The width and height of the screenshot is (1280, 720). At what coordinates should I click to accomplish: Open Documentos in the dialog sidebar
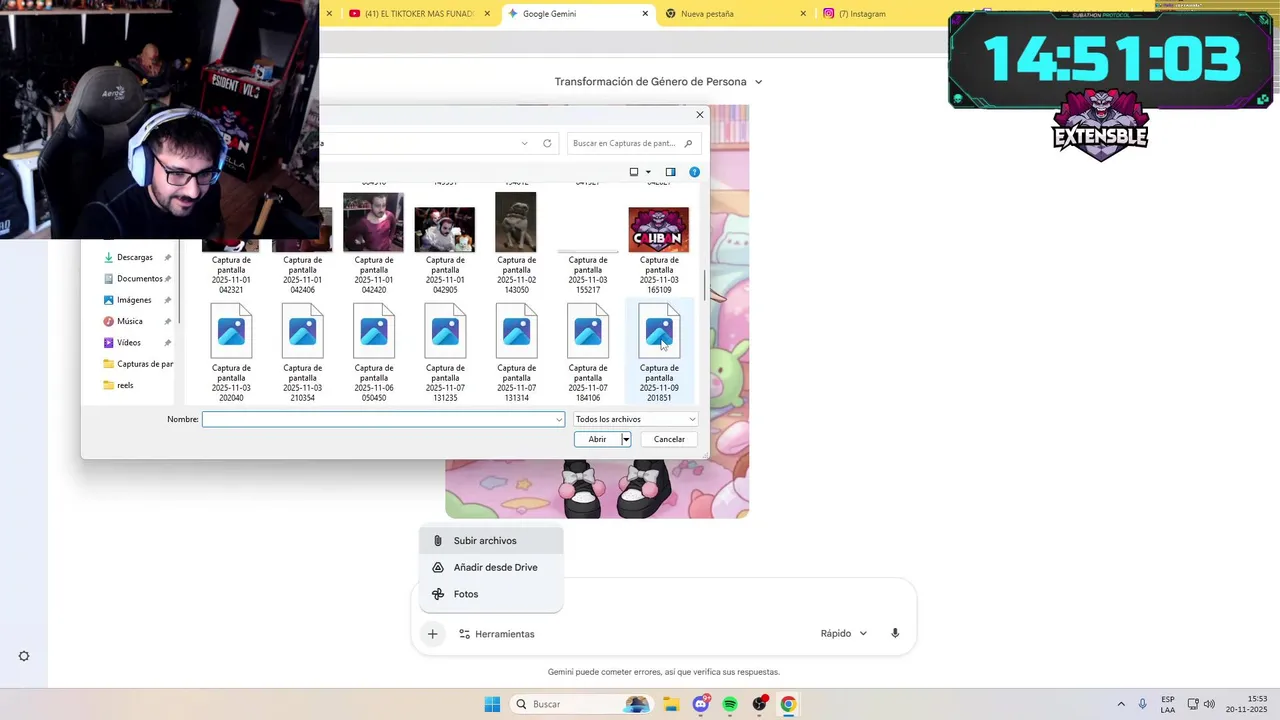139,279
